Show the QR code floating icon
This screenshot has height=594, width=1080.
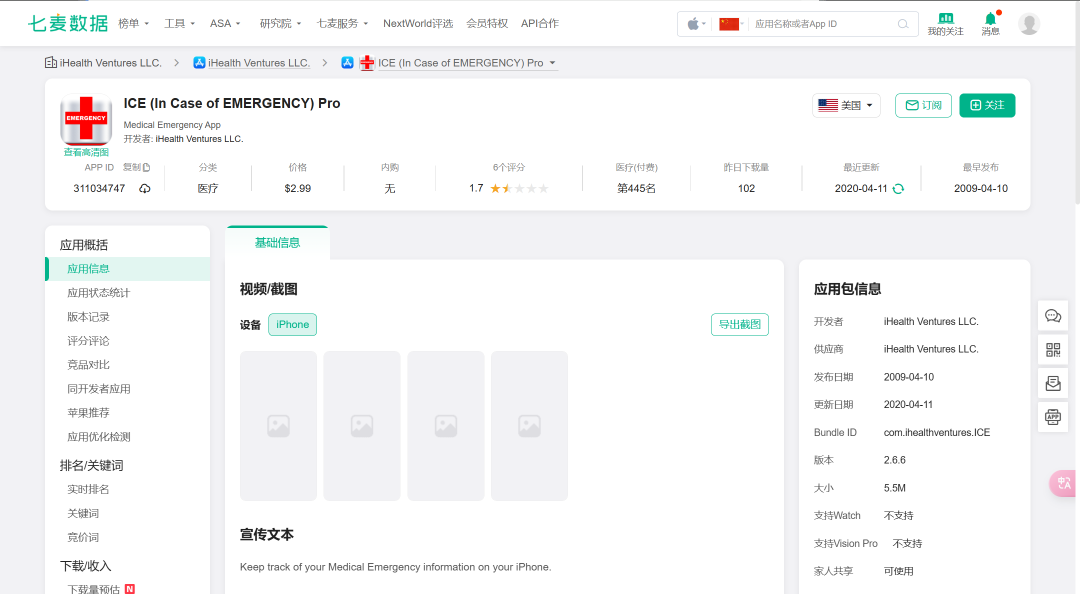[1053, 349]
